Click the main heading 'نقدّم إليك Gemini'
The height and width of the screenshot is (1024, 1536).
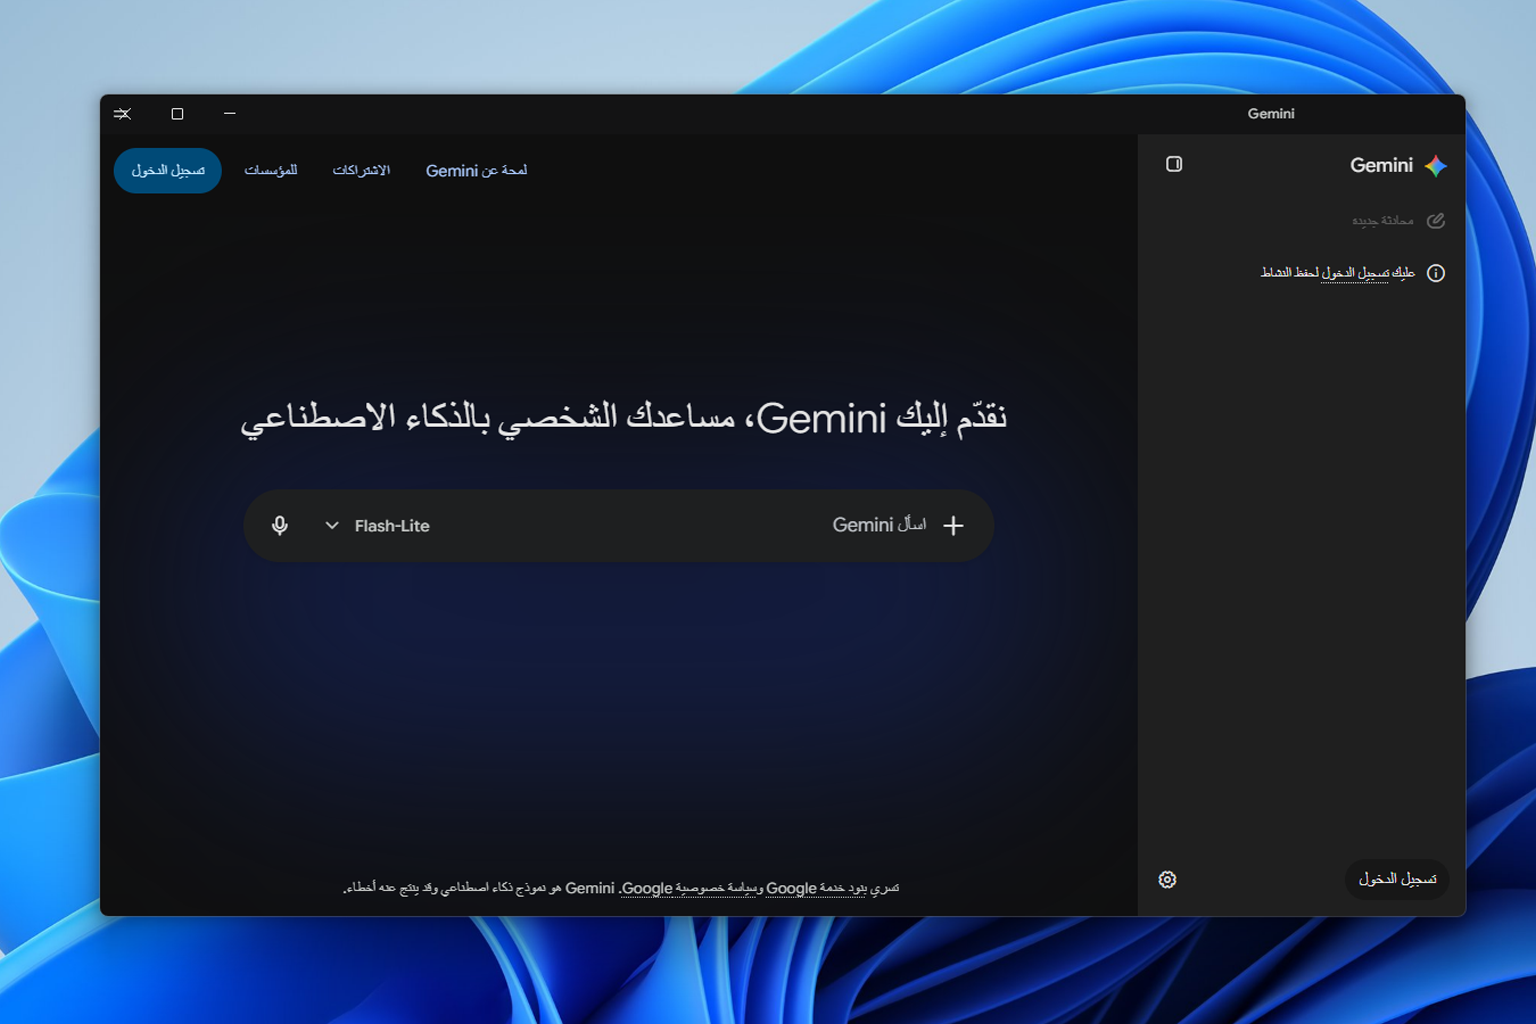click(622, 418)
